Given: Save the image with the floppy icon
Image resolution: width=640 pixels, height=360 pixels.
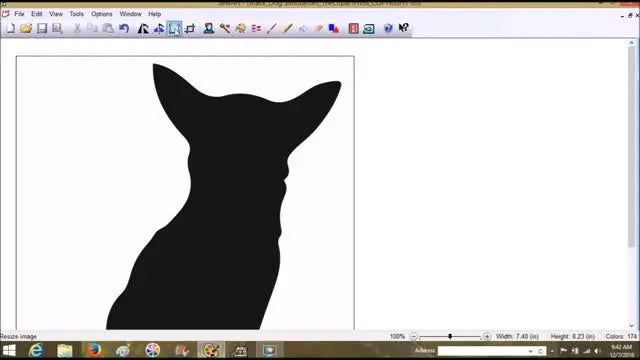Looking at the screenshot, I should [42, 28].
